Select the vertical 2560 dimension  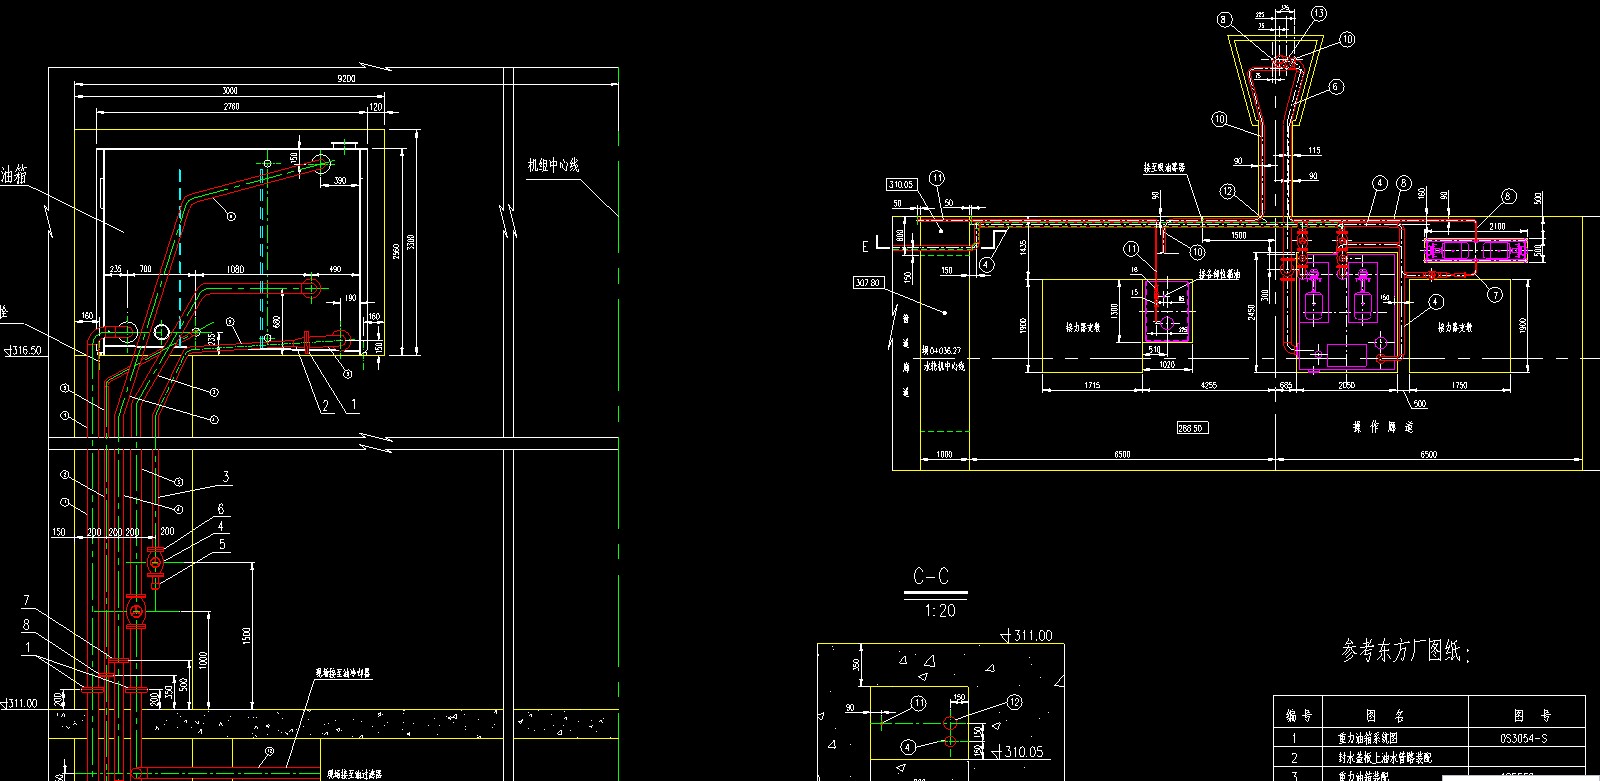(x=396, y=250)
